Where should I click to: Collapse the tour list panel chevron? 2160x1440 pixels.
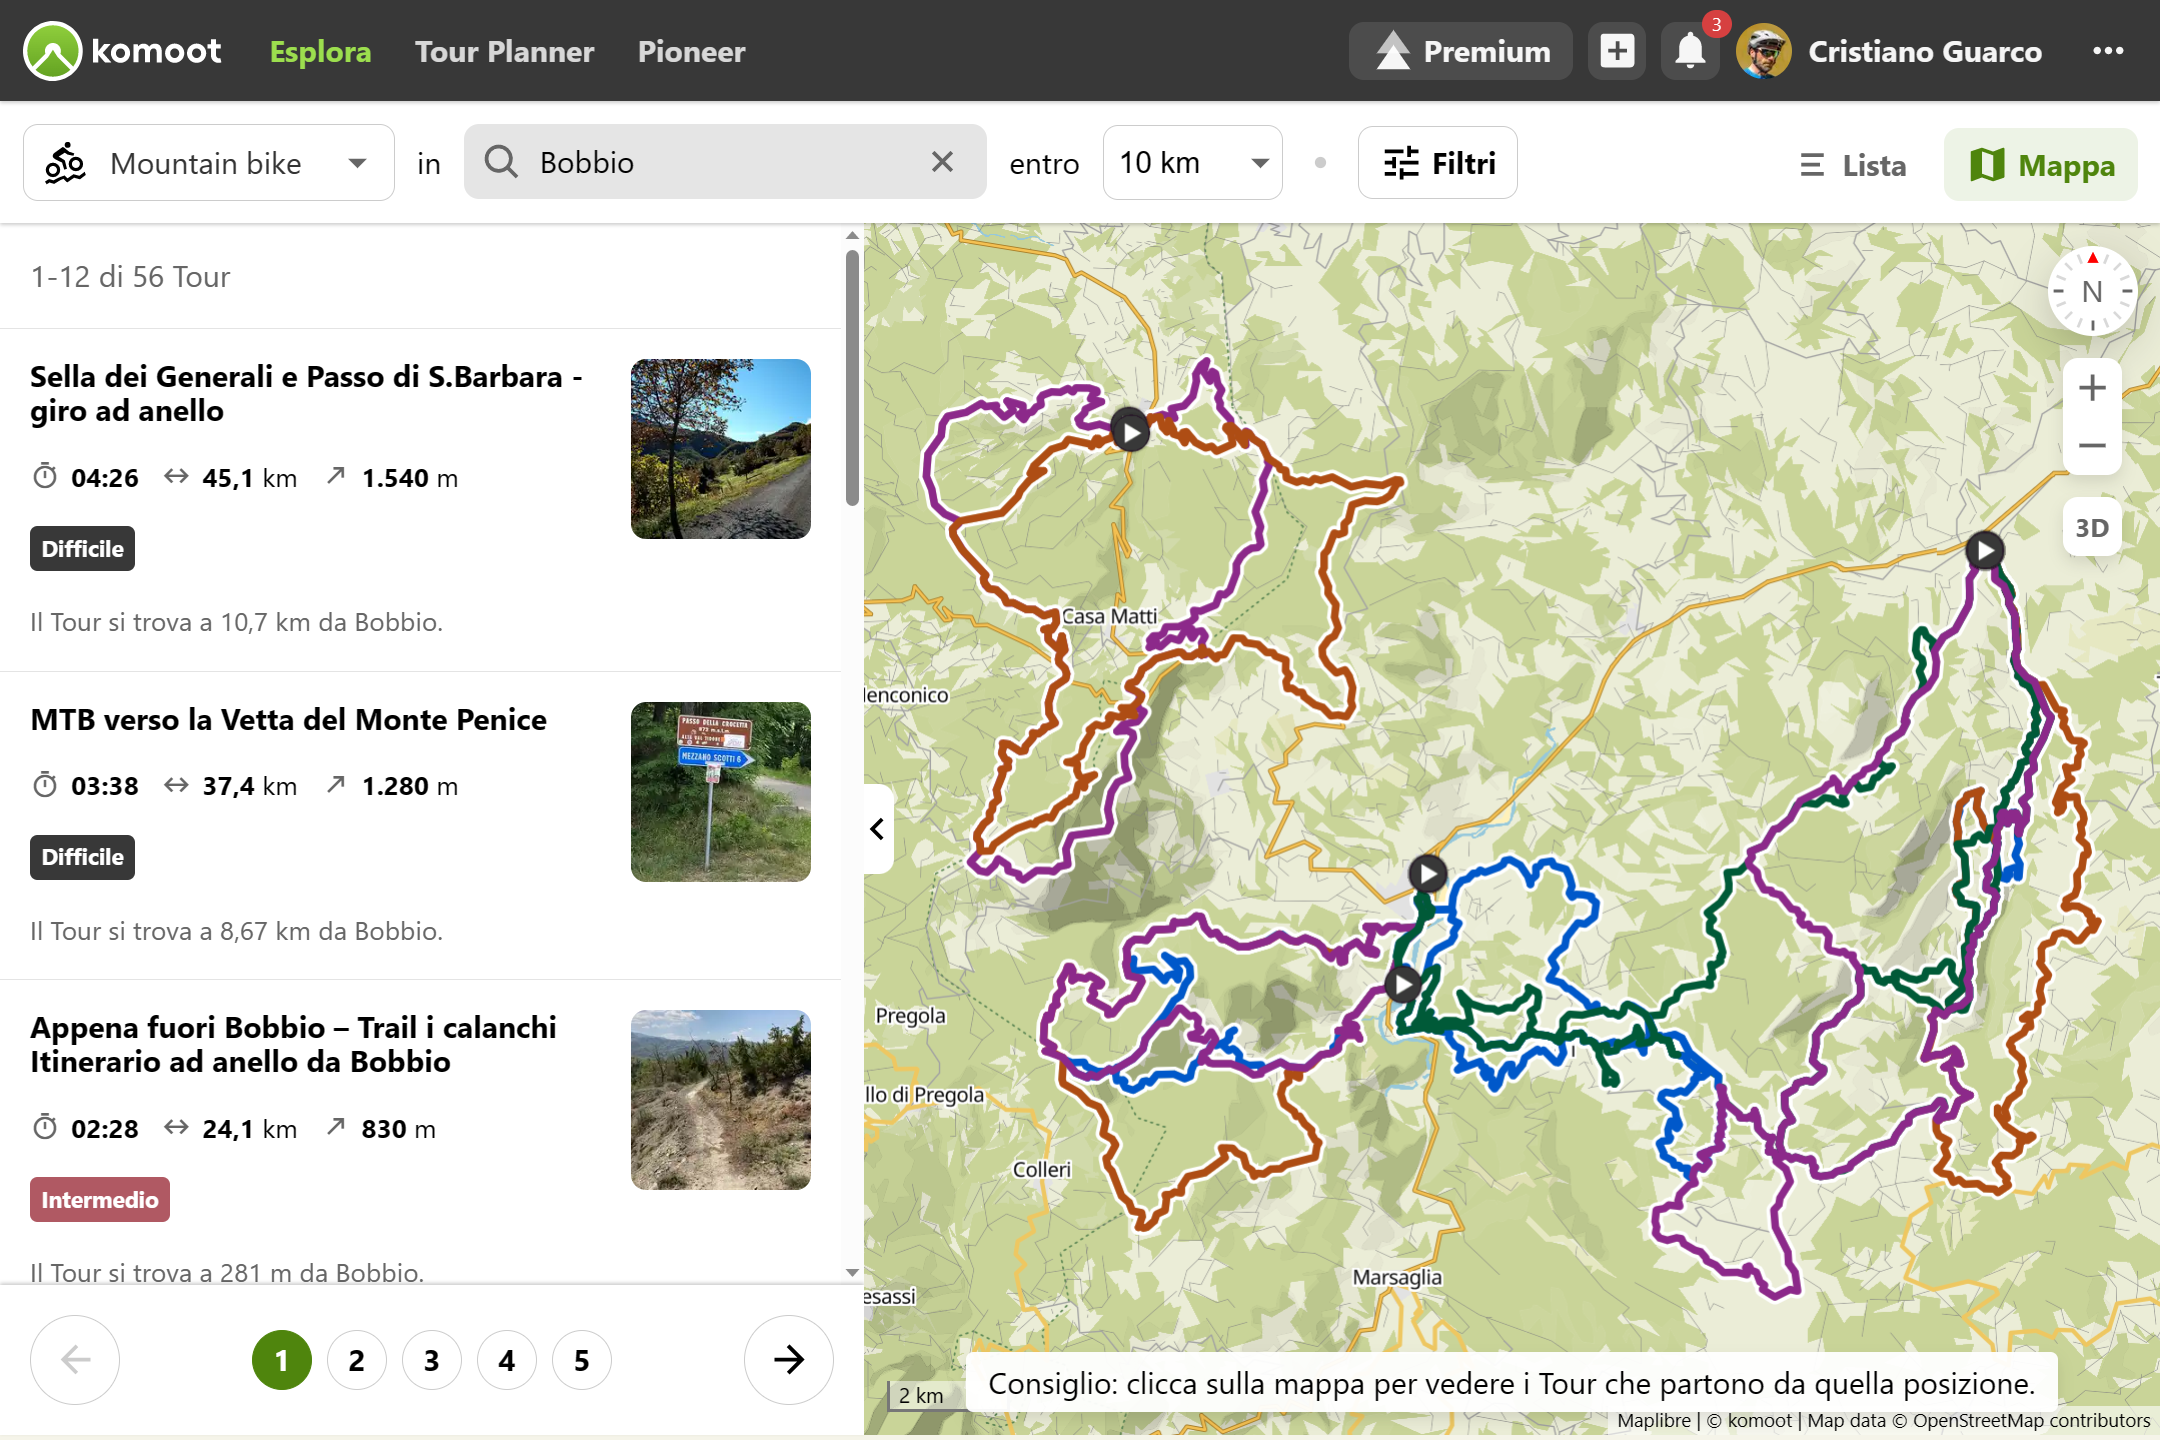point(878,829)
